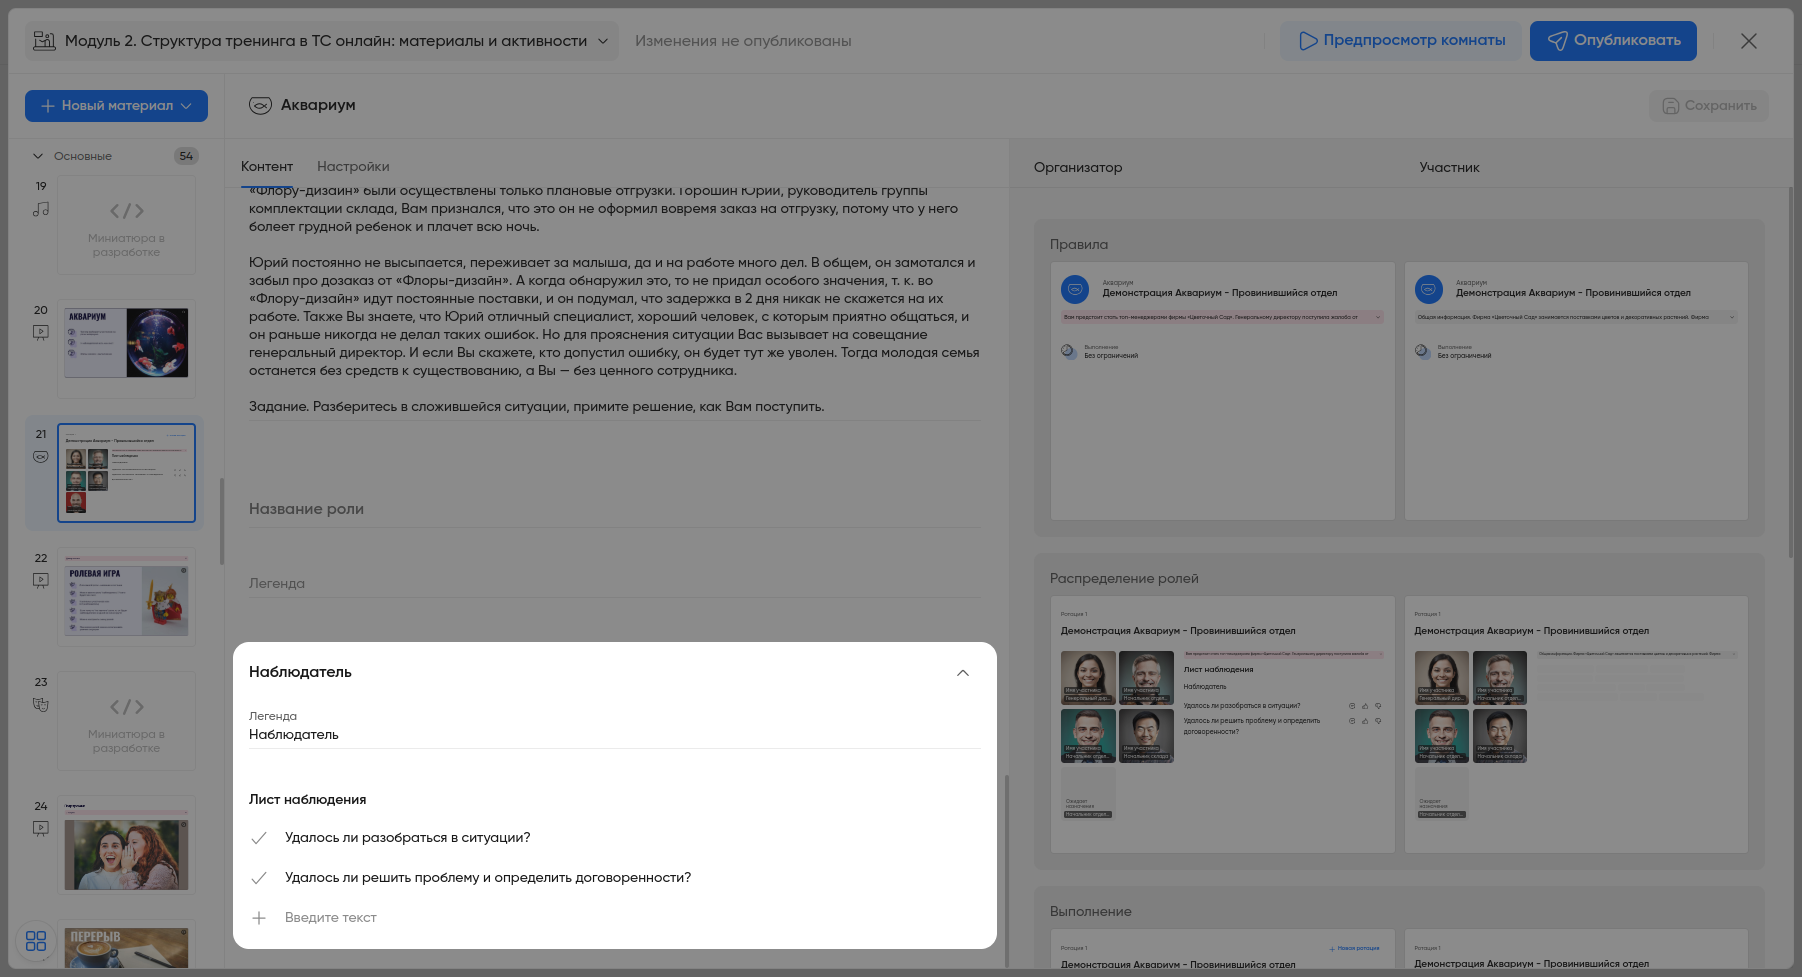The height and width of the screenshot is (977, 1802).
Task: Toggle checkmark for 'Удалось ли разобраться в ситуации?'
Action: pyautogui.click(x=259, y=838)
